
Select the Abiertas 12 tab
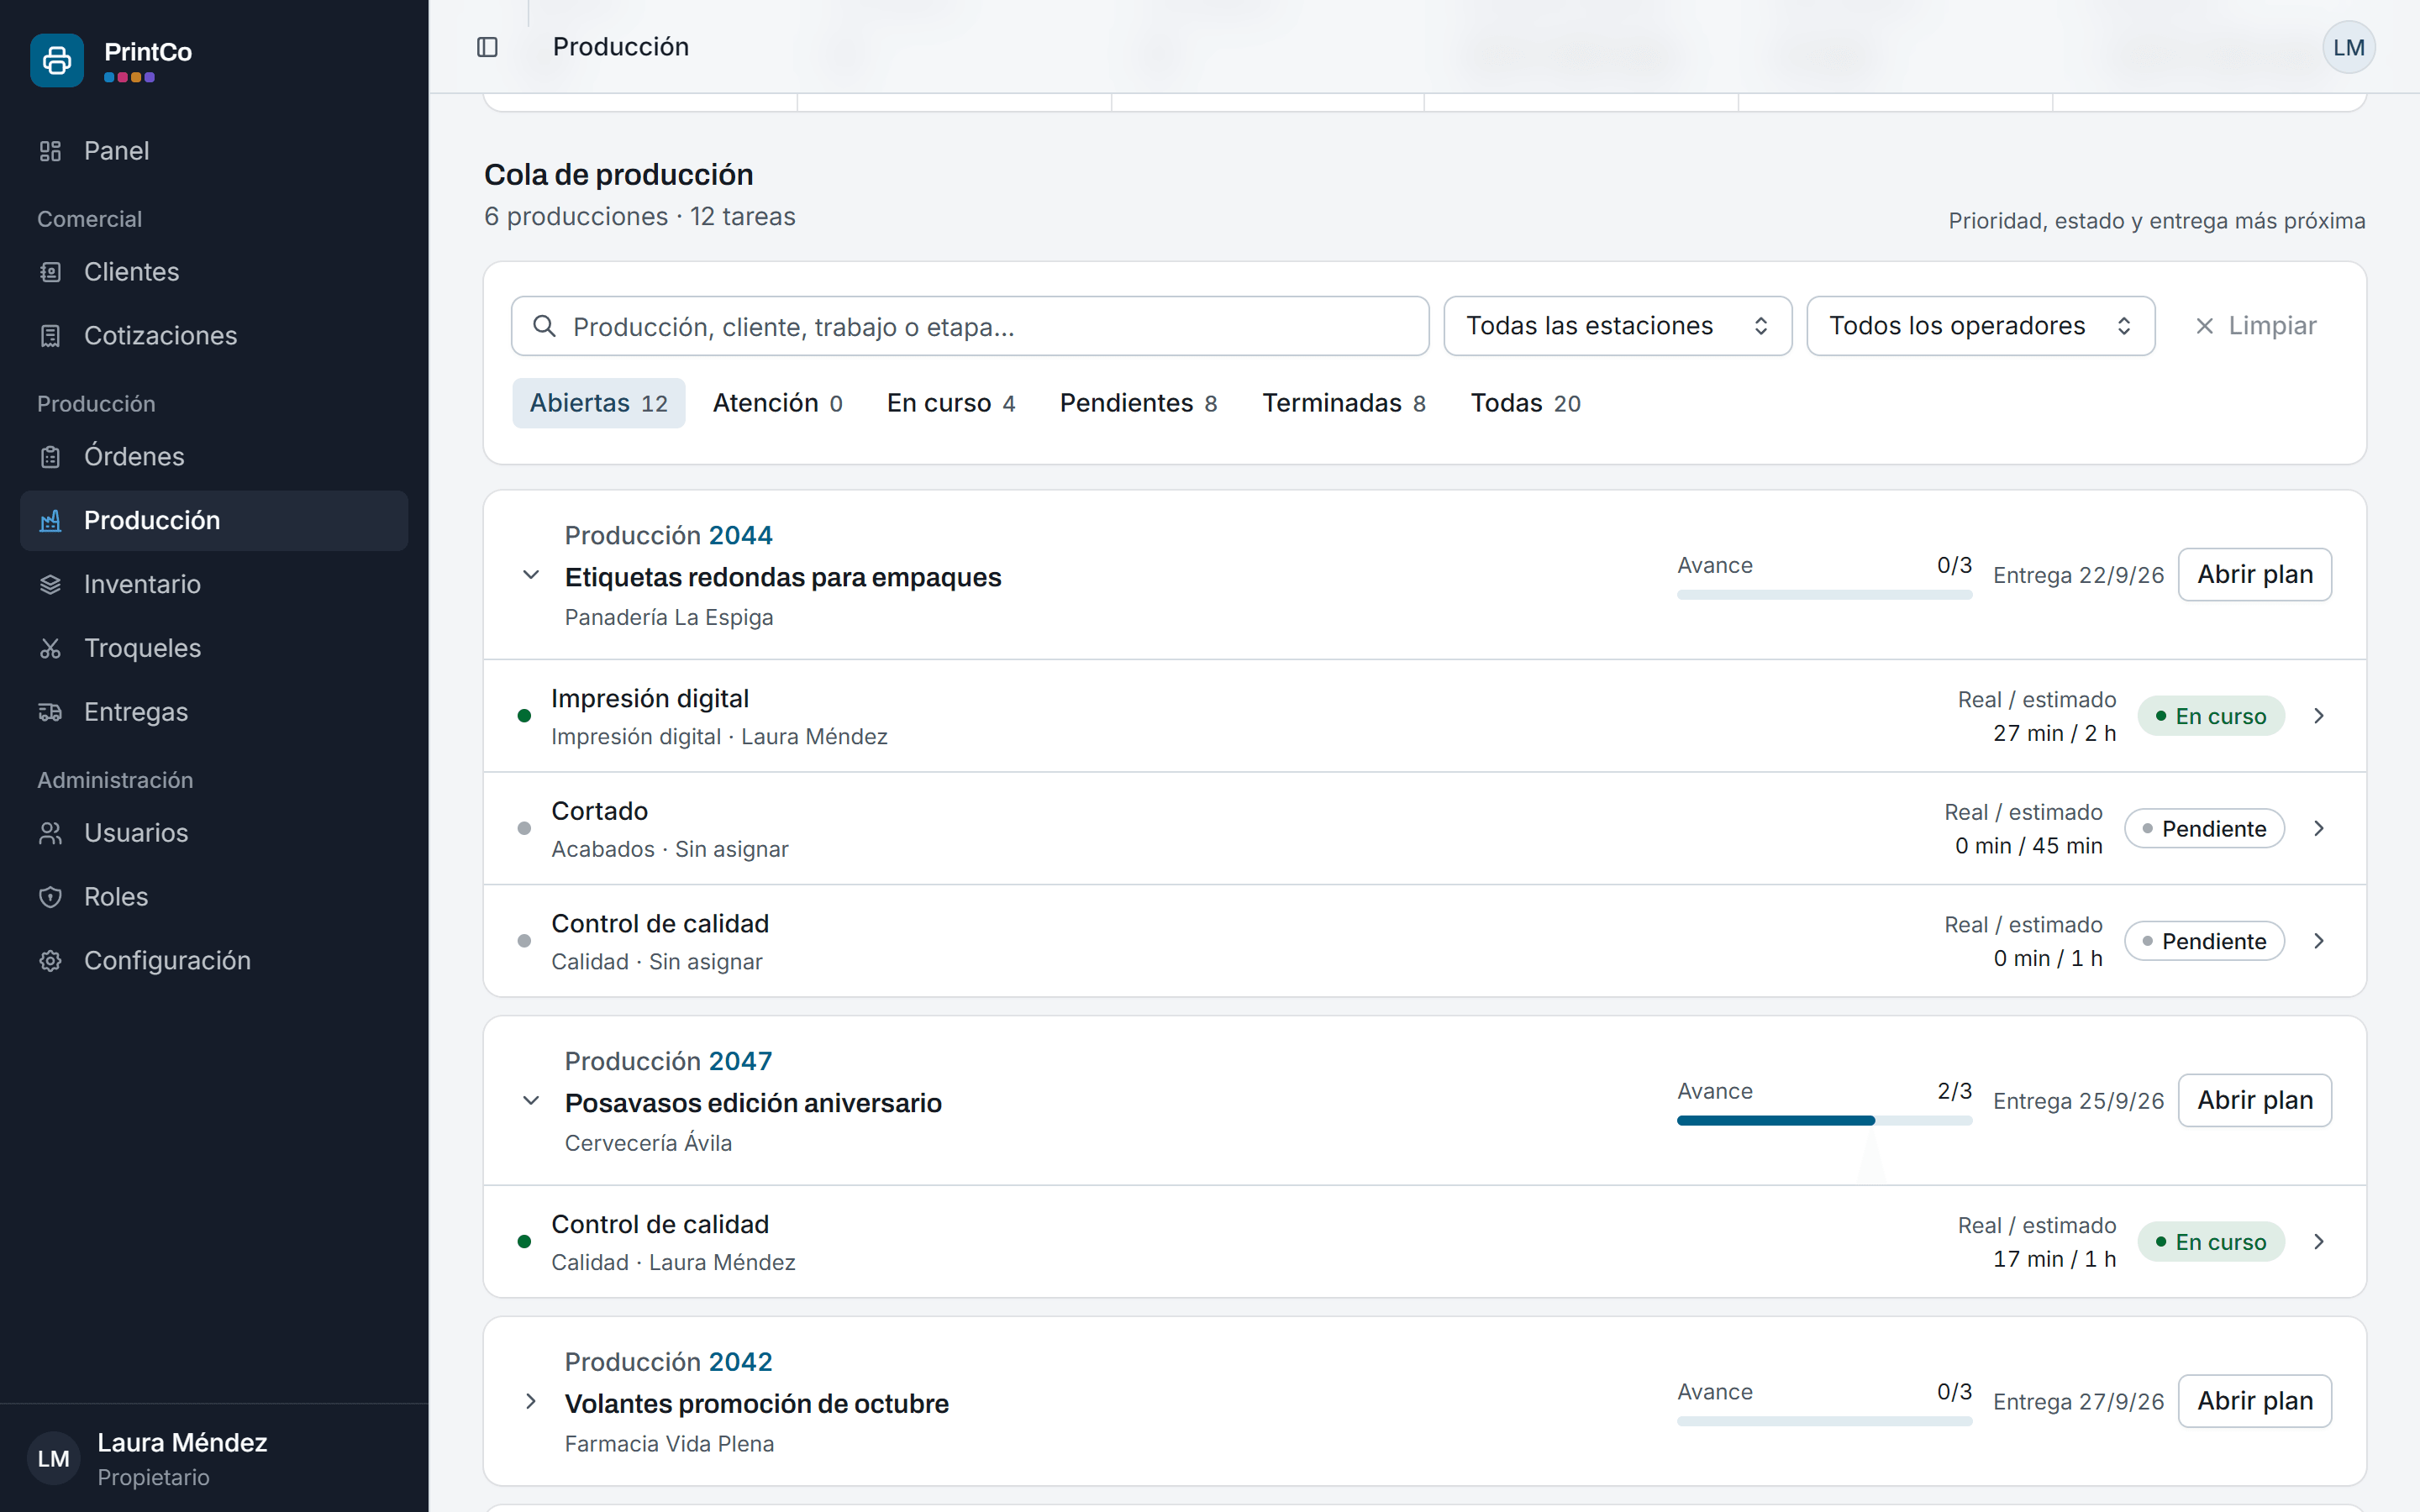[598, 403]
